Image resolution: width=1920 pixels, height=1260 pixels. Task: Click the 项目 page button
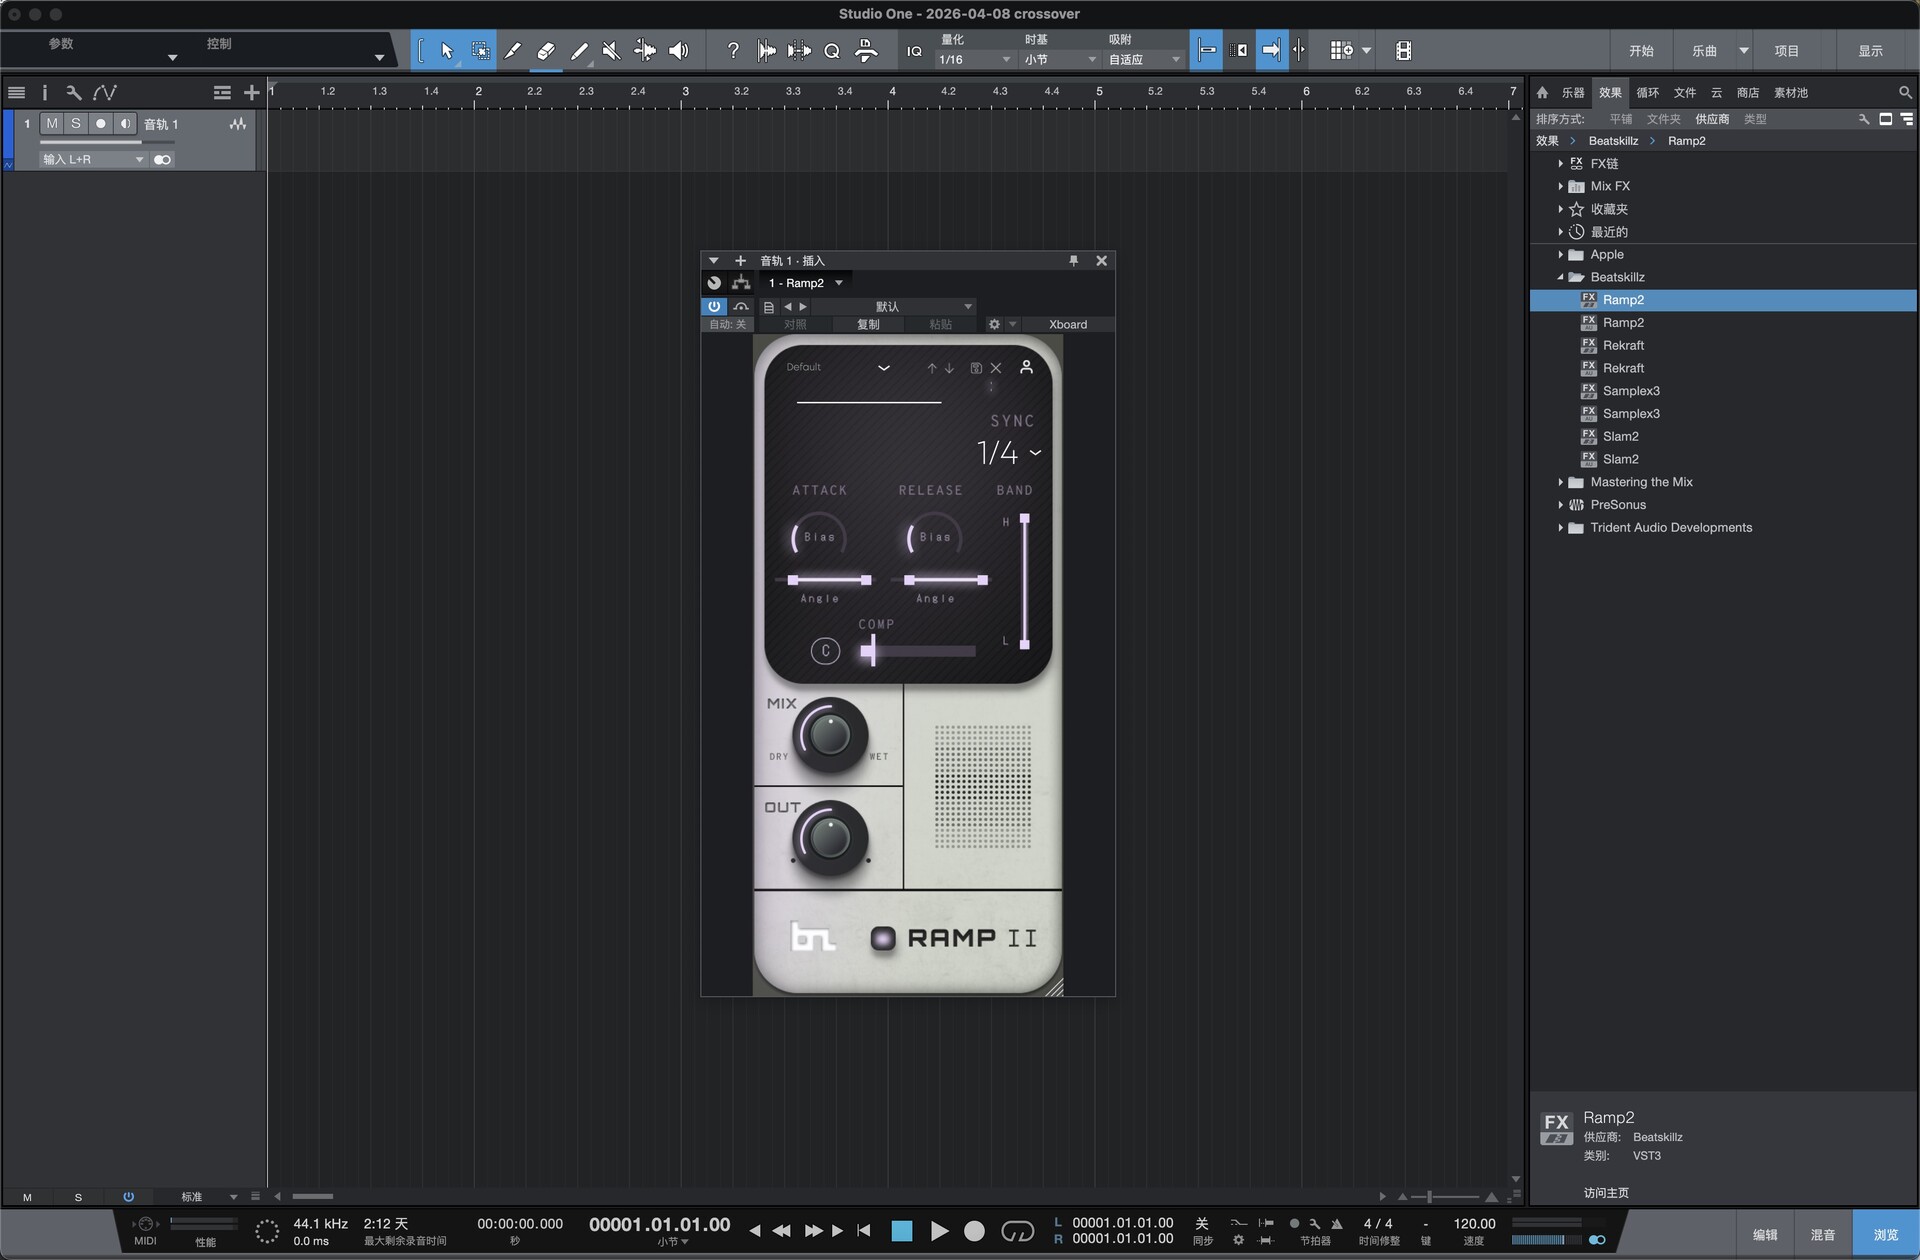(x=1787, y=51)
